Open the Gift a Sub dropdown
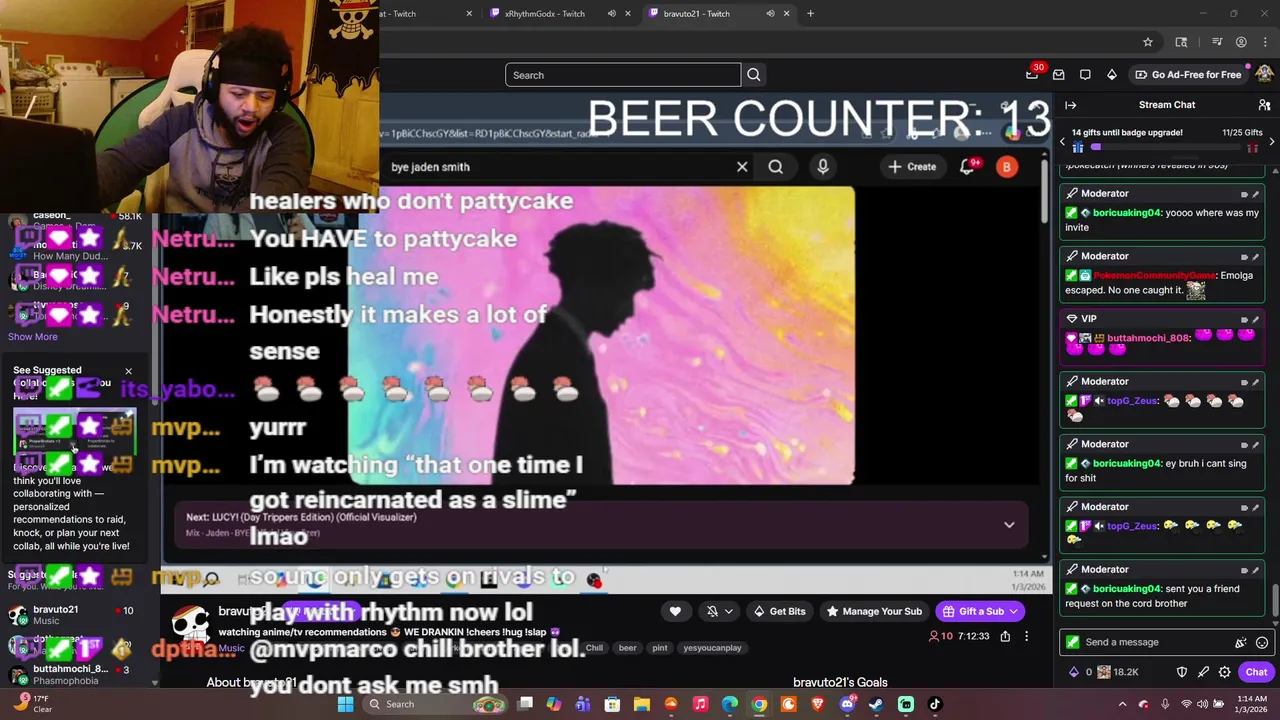The height and width of the screenshot is (720, 1280). (979, 611)
